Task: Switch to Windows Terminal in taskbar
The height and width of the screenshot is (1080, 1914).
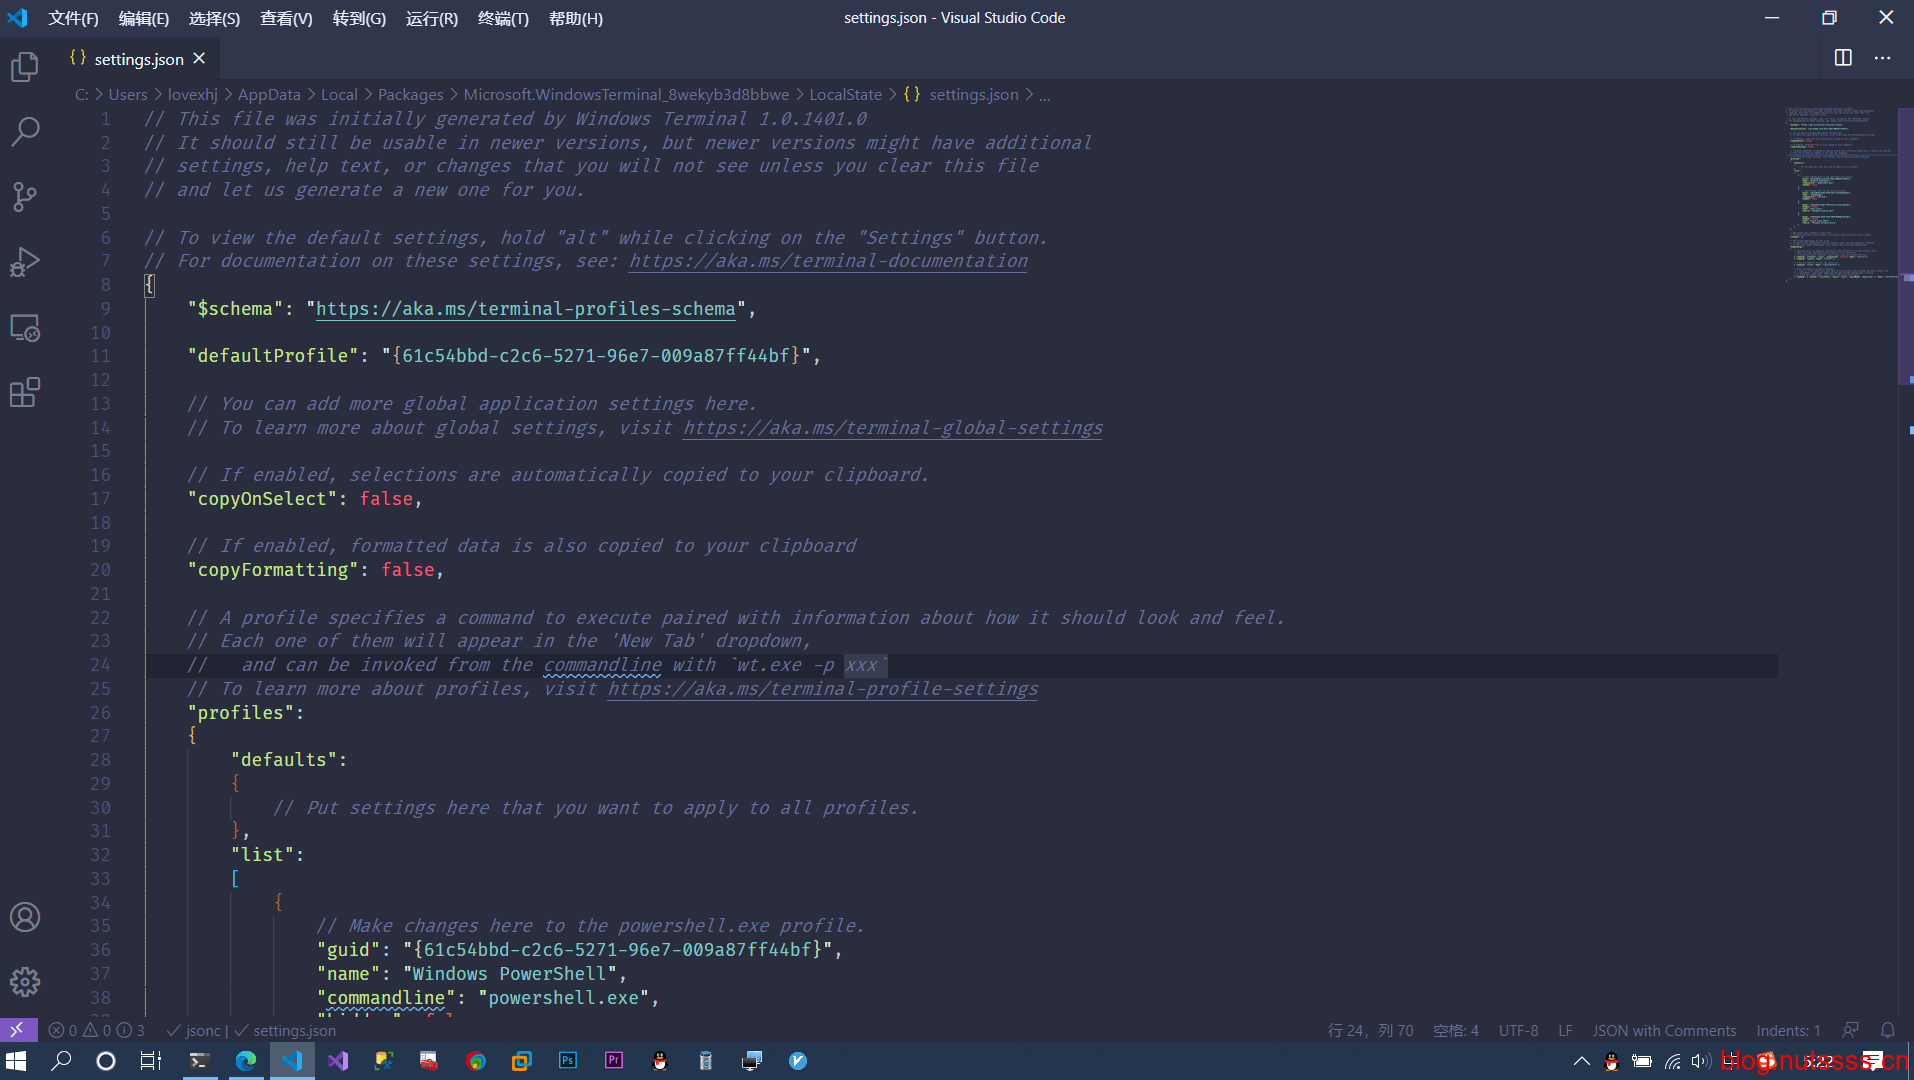Action: click(x=199, y=1061)
